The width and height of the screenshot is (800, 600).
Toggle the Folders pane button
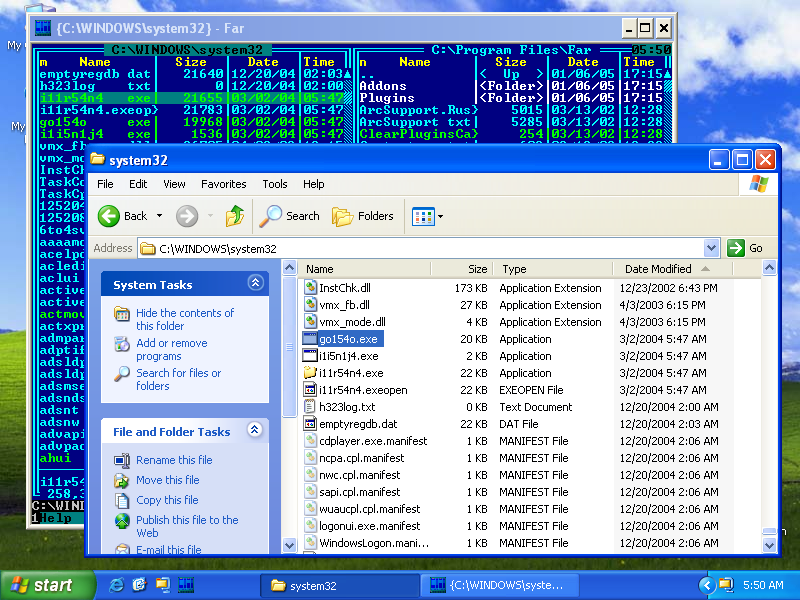coord(363,216)
